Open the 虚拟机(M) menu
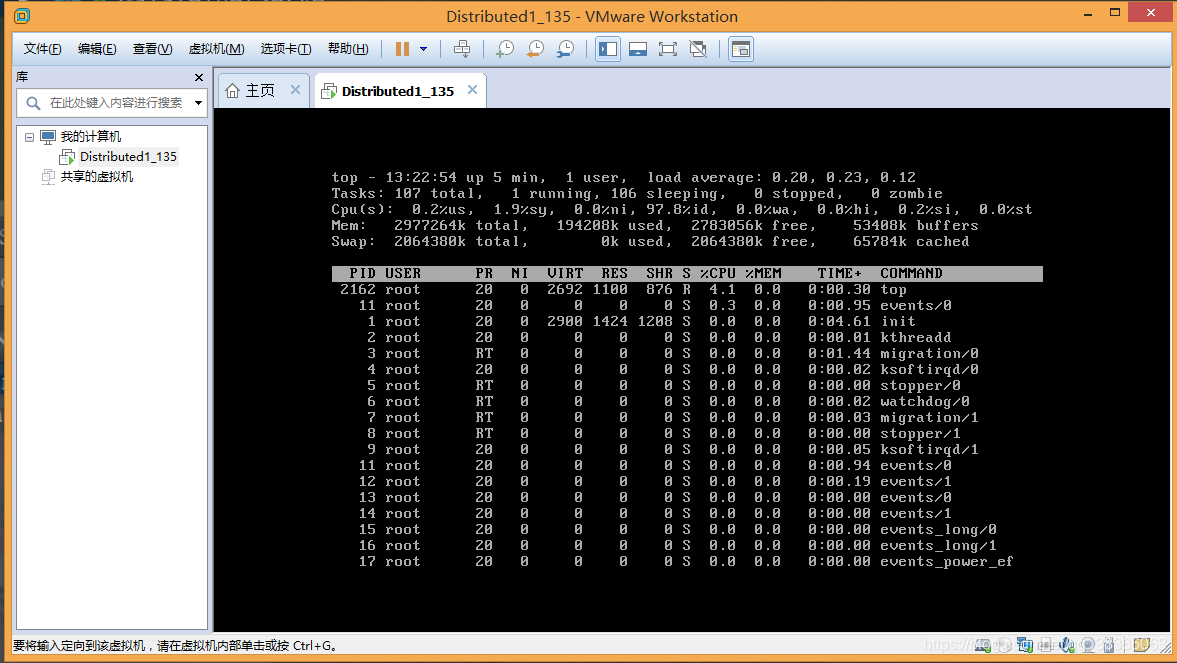This screenshot has width=1177, height=663. coord(216,49)
